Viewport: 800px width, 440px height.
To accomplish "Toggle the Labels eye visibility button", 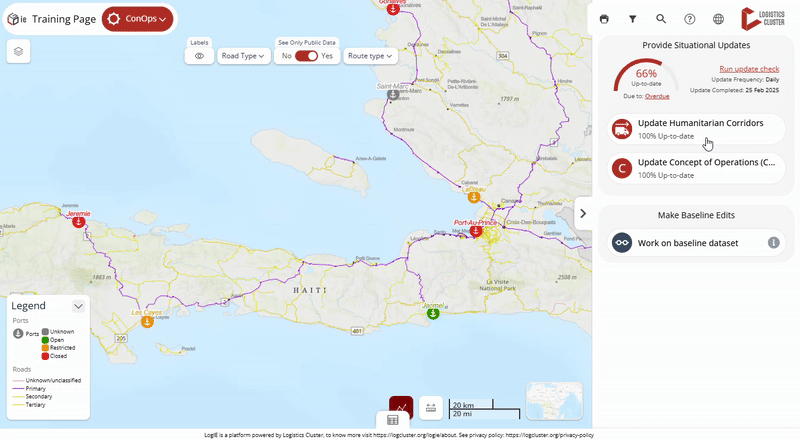I will point(199,56).
